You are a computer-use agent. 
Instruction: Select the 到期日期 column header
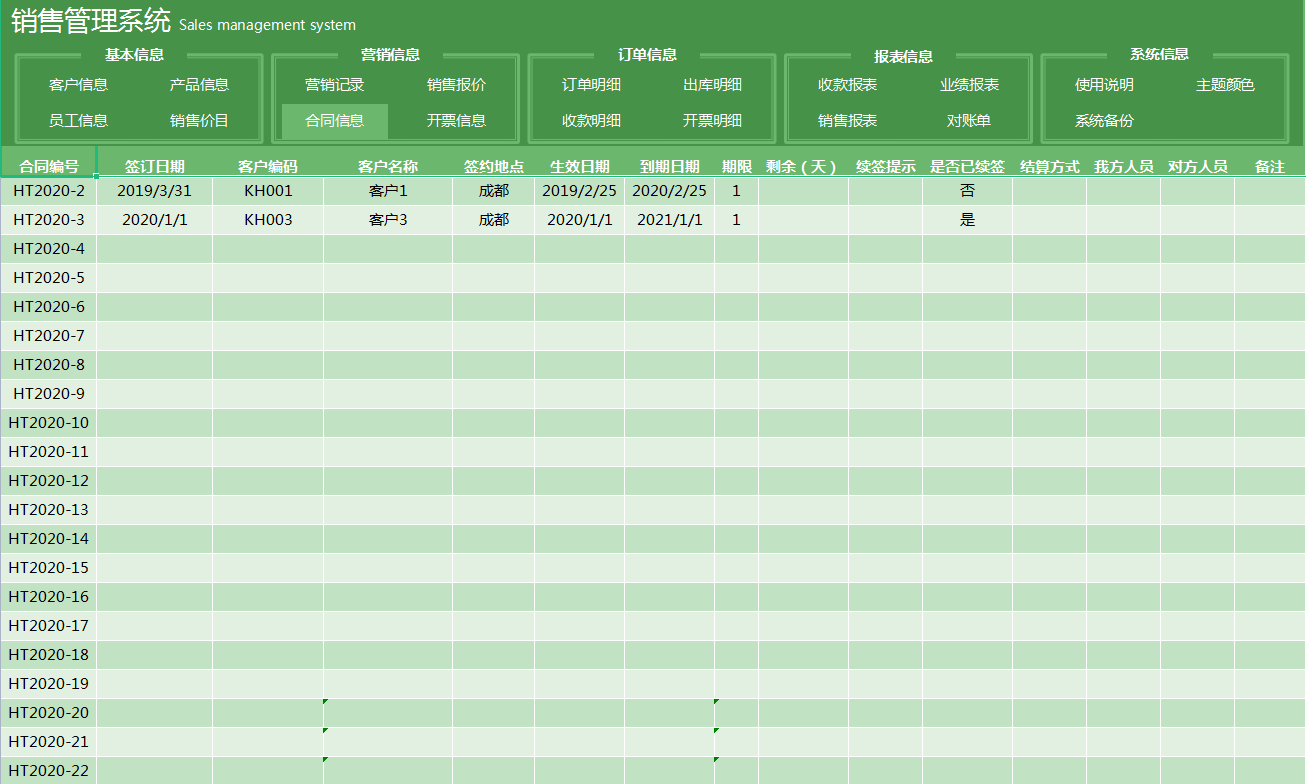tap(669, 166)
